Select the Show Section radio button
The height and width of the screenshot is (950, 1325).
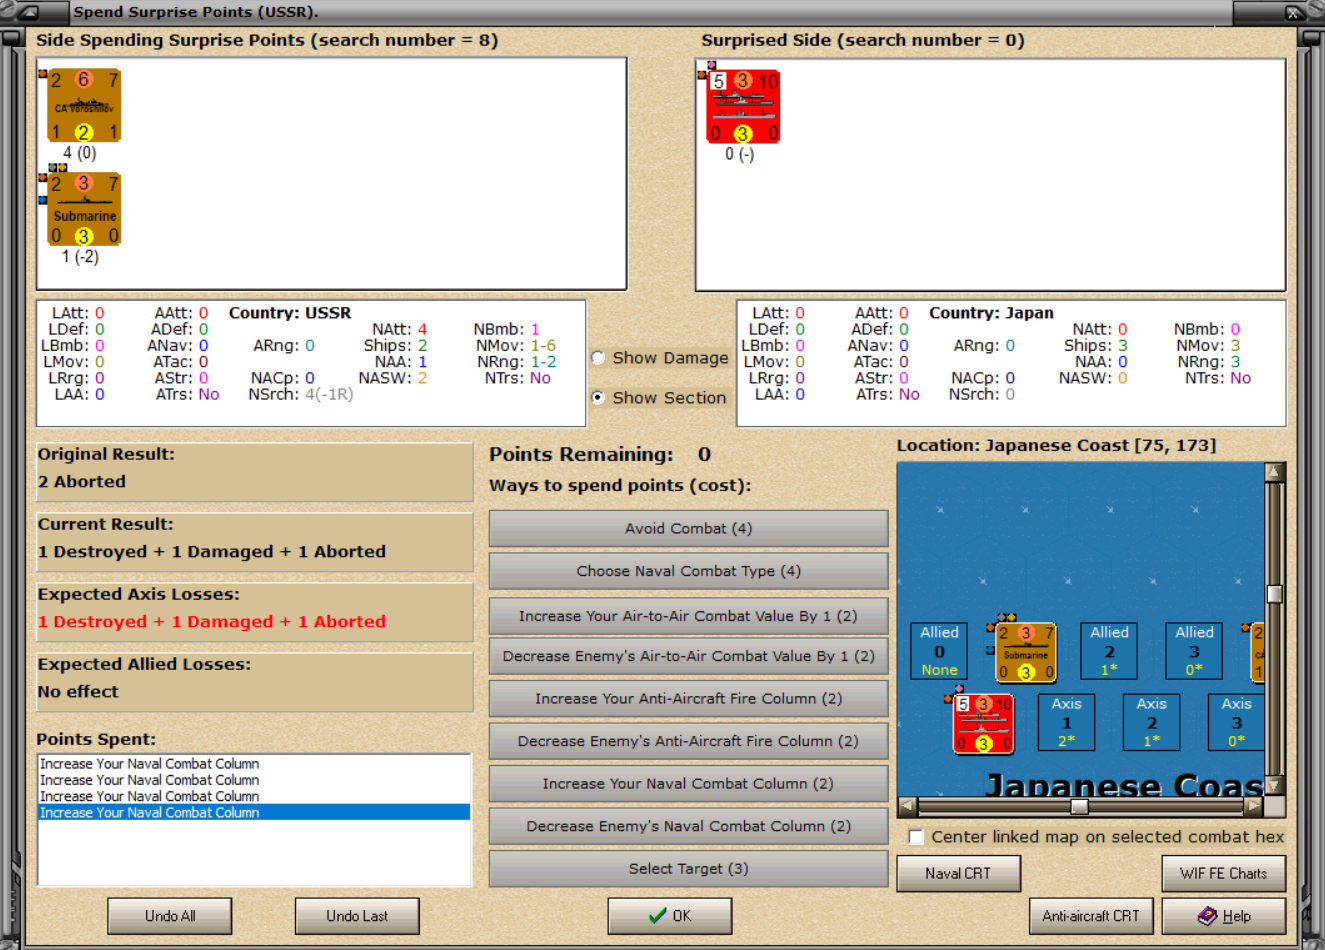(x=598, y=397)
